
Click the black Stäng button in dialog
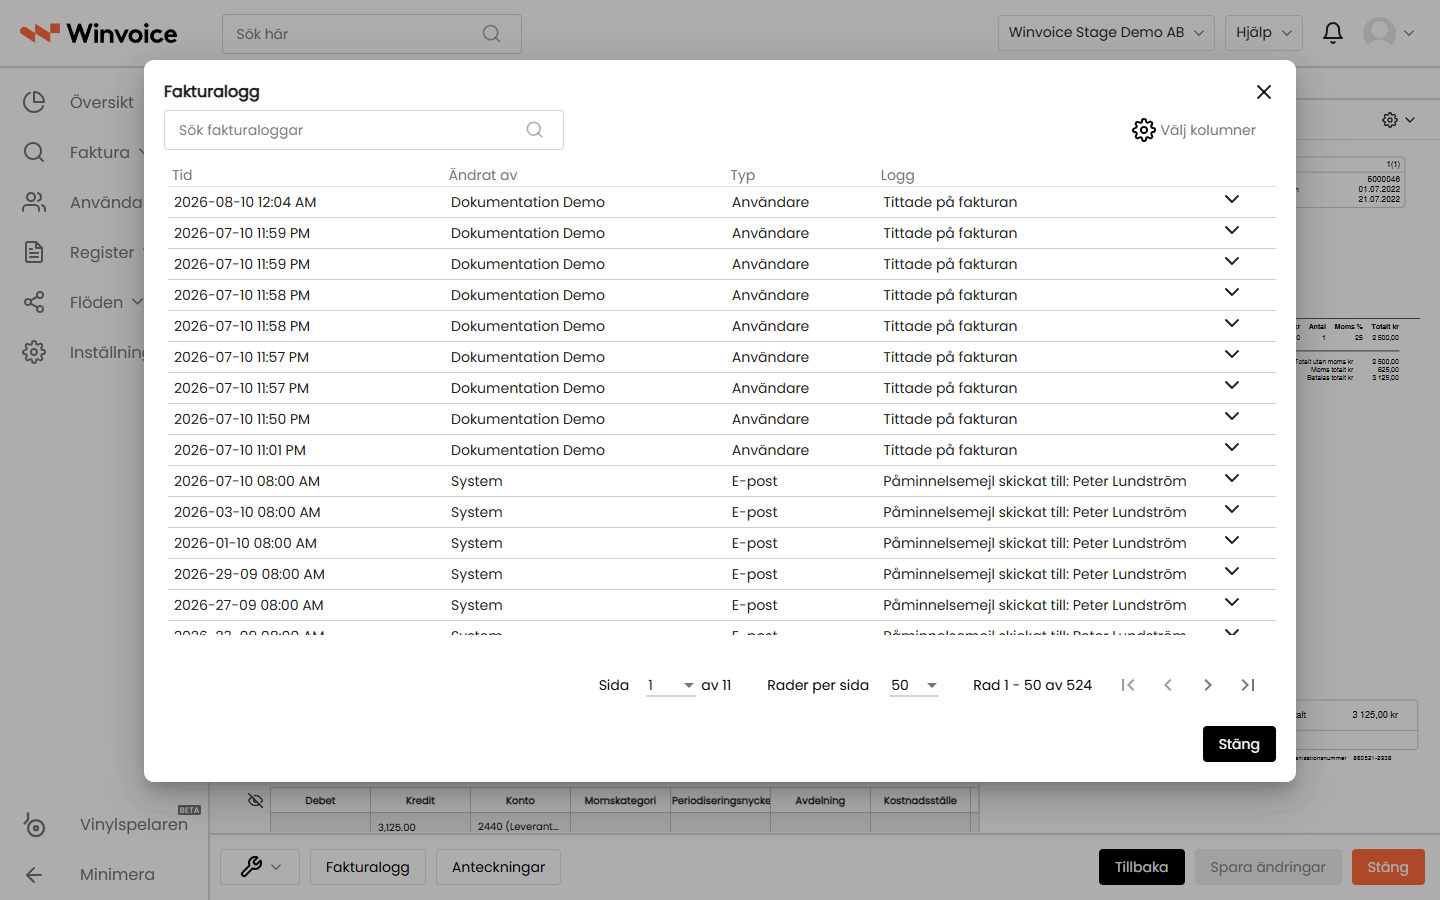[1239, 744]
